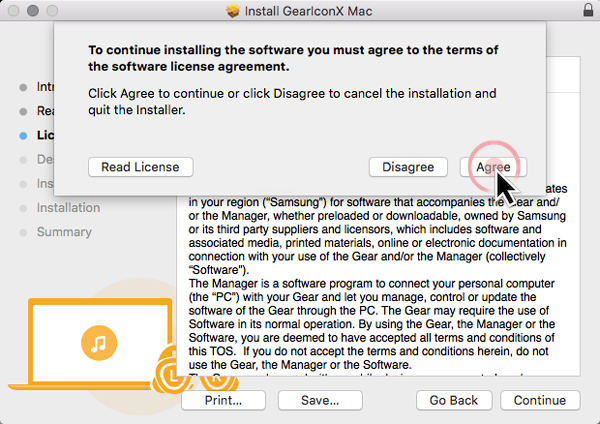Screen dimensions: 600x424
Task: Click the Save... button
Action: point(320,400)
